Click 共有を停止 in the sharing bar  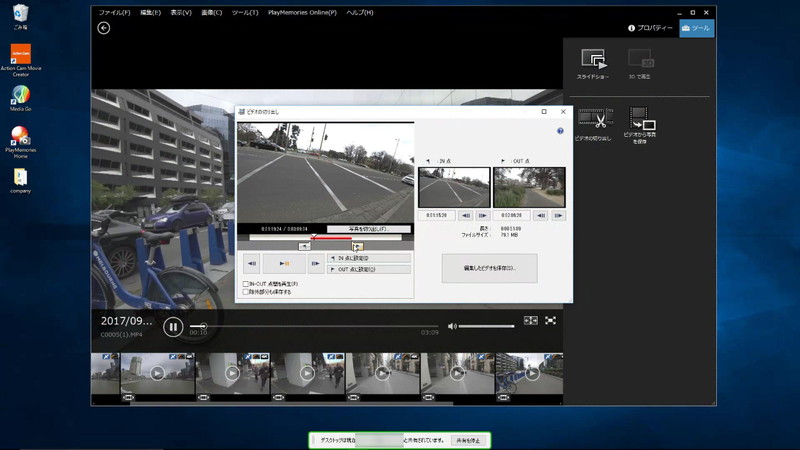click(468, 440)
